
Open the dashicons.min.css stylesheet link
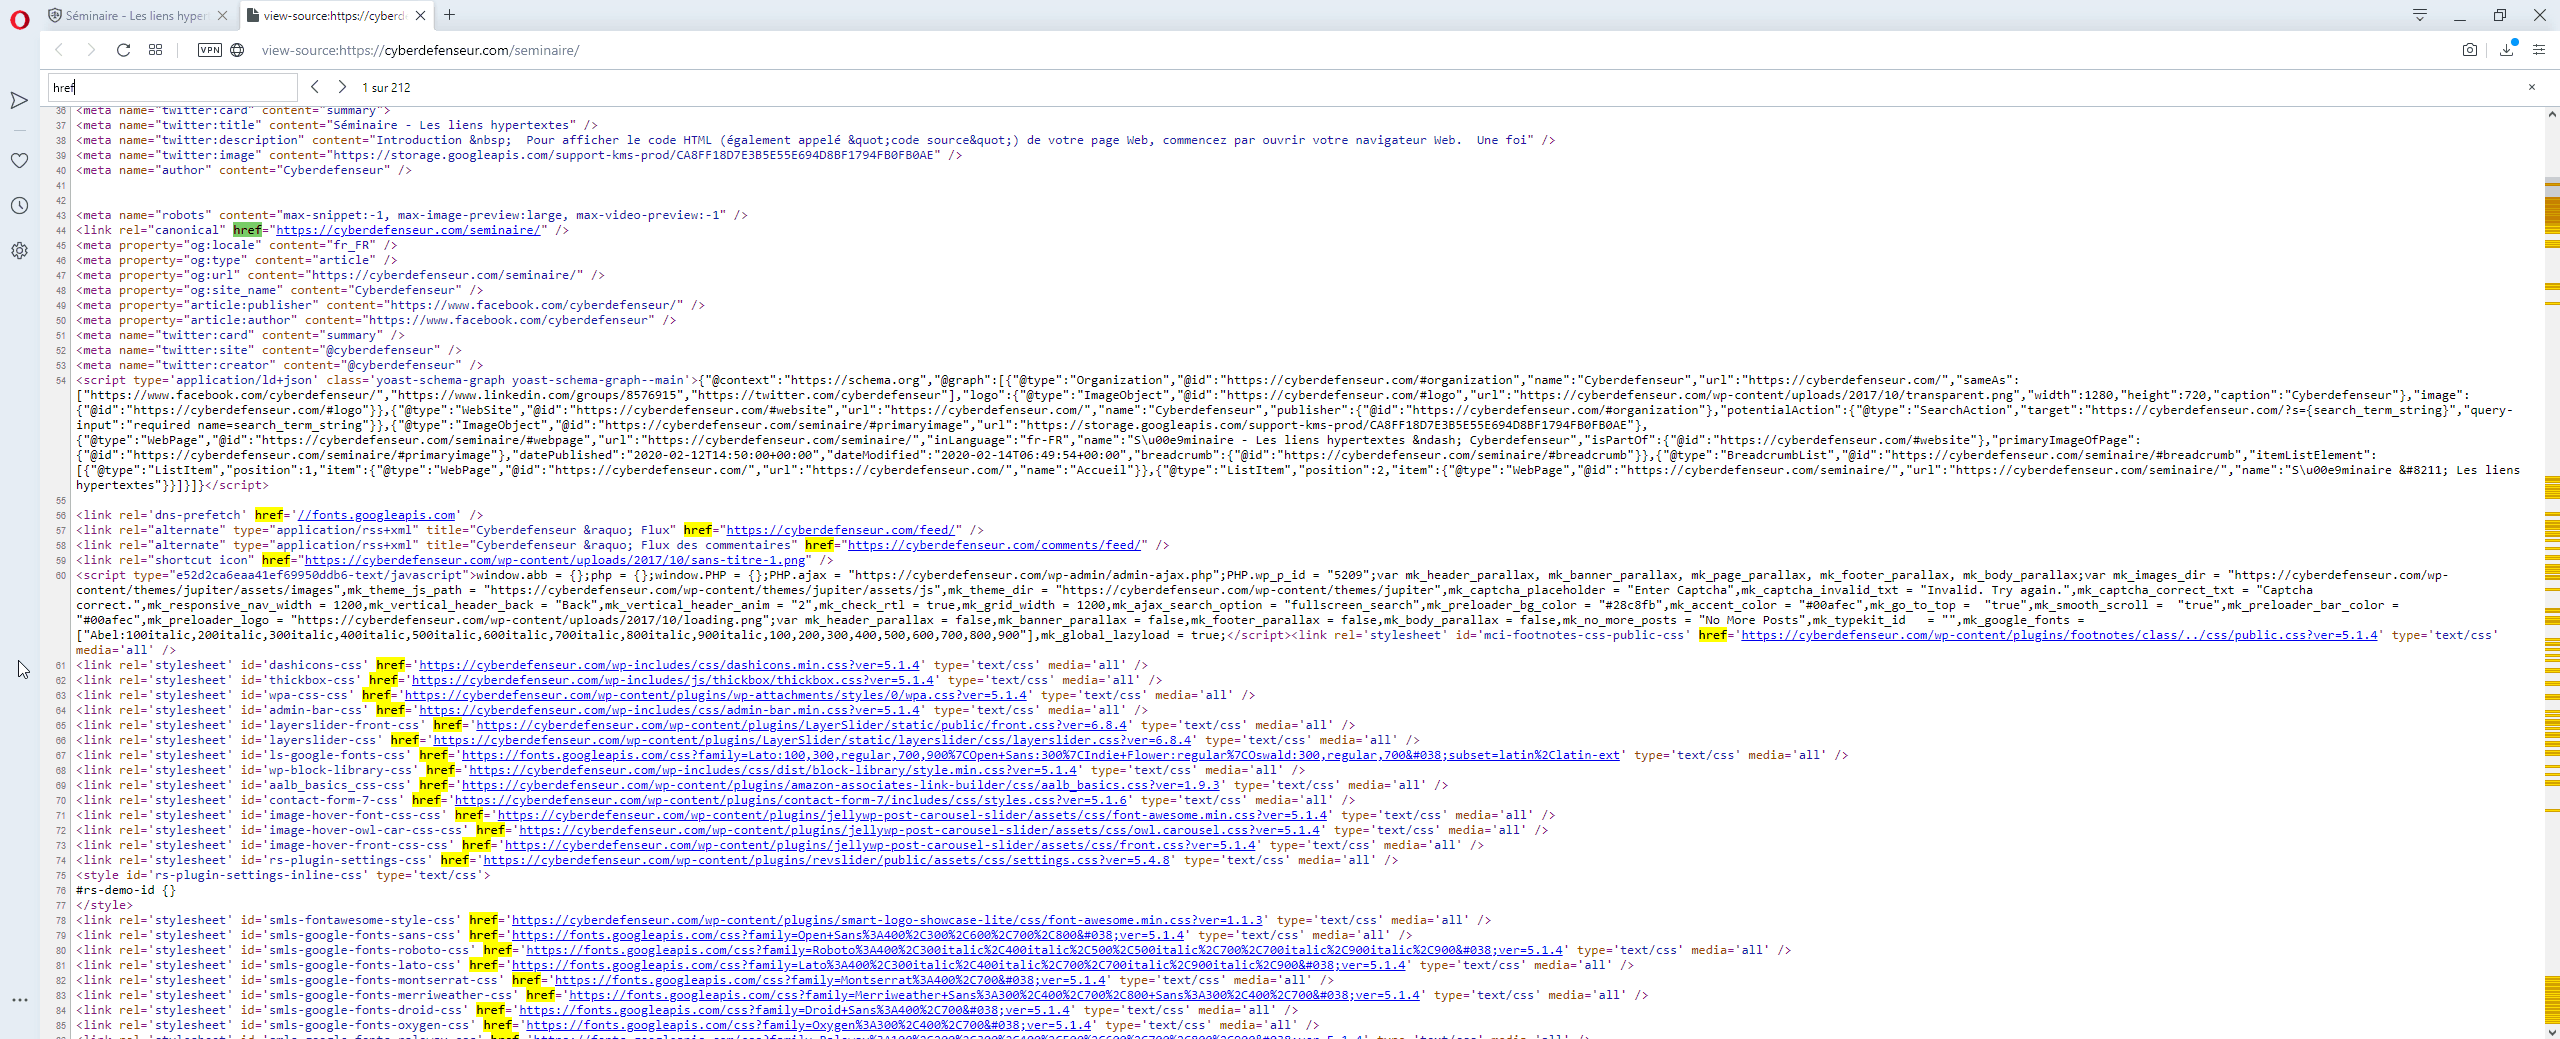pos(669,665)
